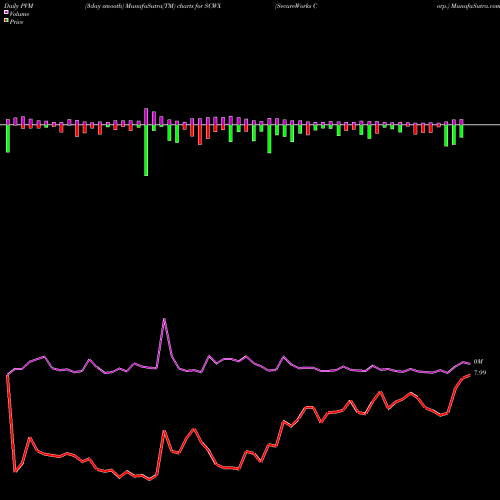Screen dimensions: 500x500
Task: Click the '(SecureWorks C' company name text
Action: tap(296, 6)
